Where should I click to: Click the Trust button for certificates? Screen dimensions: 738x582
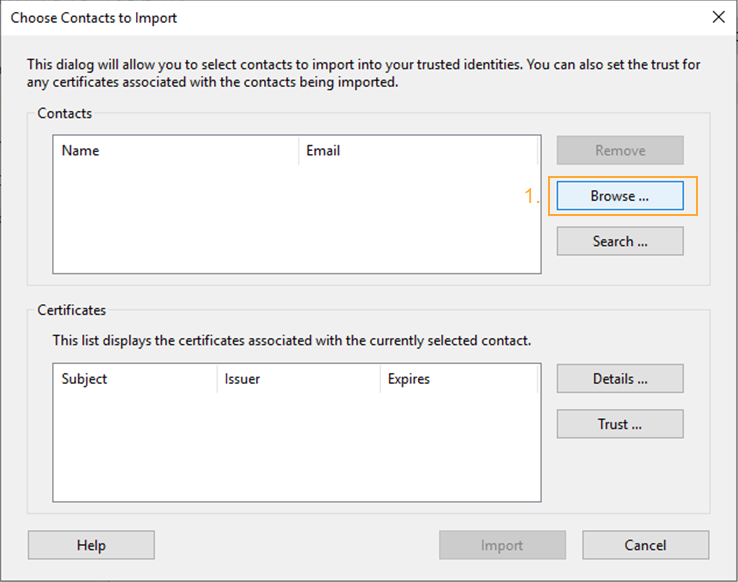[620, 424]
